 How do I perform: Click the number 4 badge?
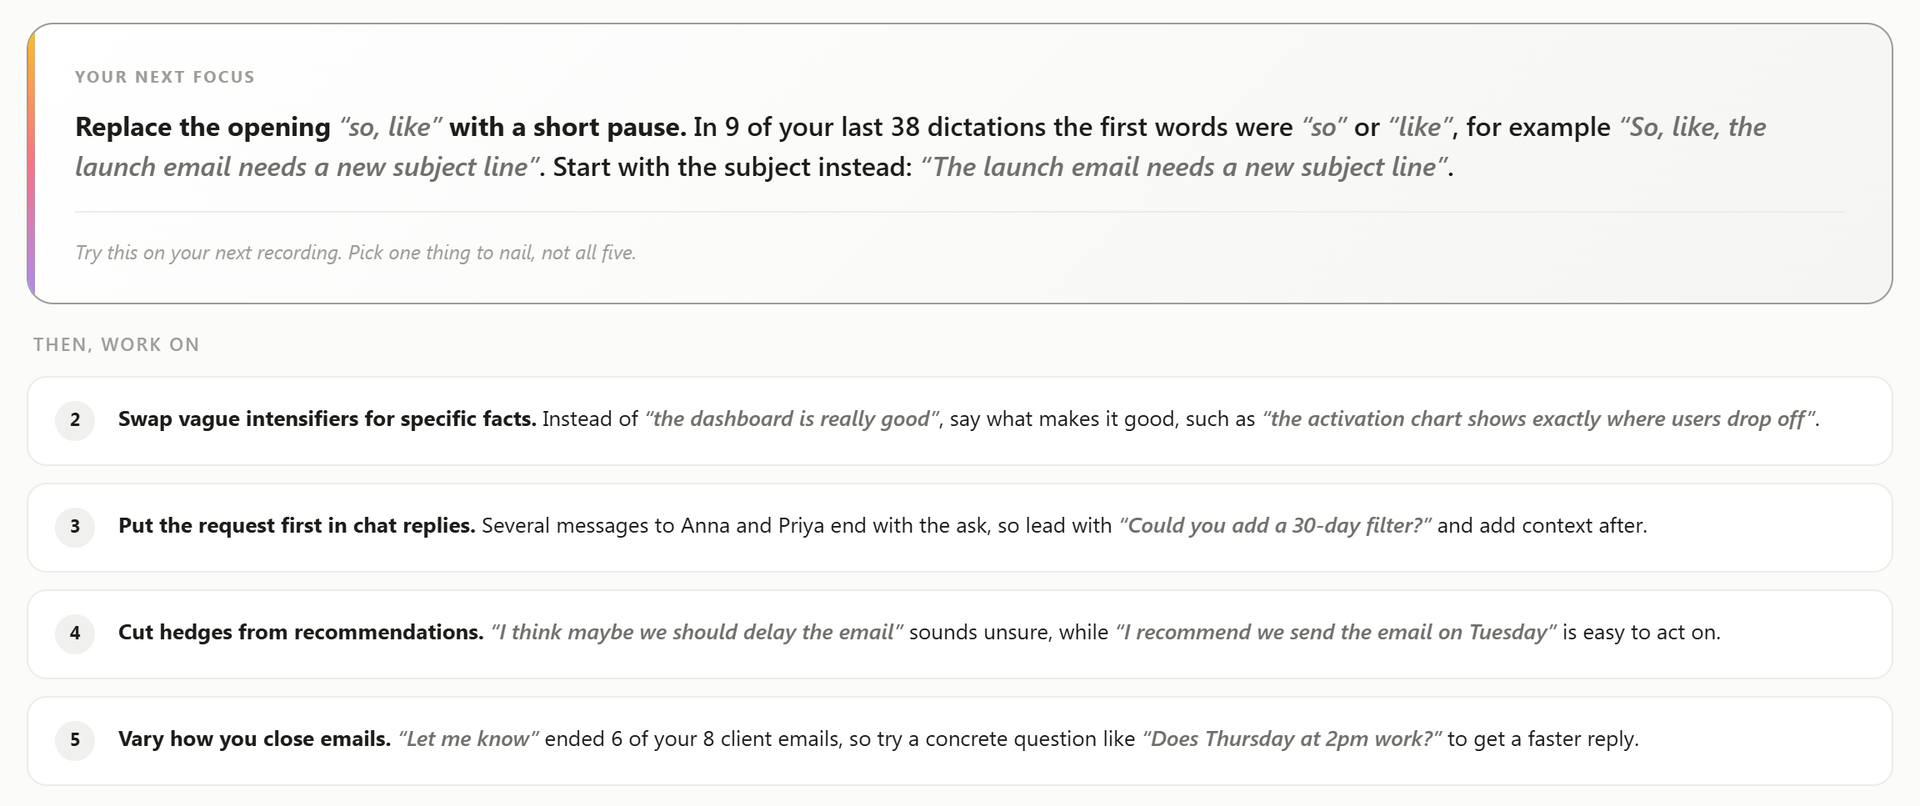point(75,633)
